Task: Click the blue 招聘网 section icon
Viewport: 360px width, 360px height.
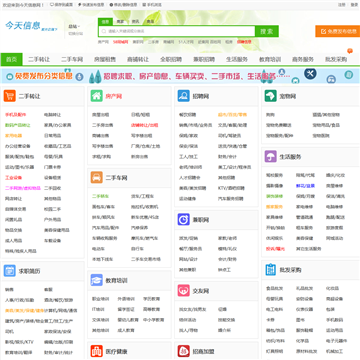Action: tap(184, 96)
